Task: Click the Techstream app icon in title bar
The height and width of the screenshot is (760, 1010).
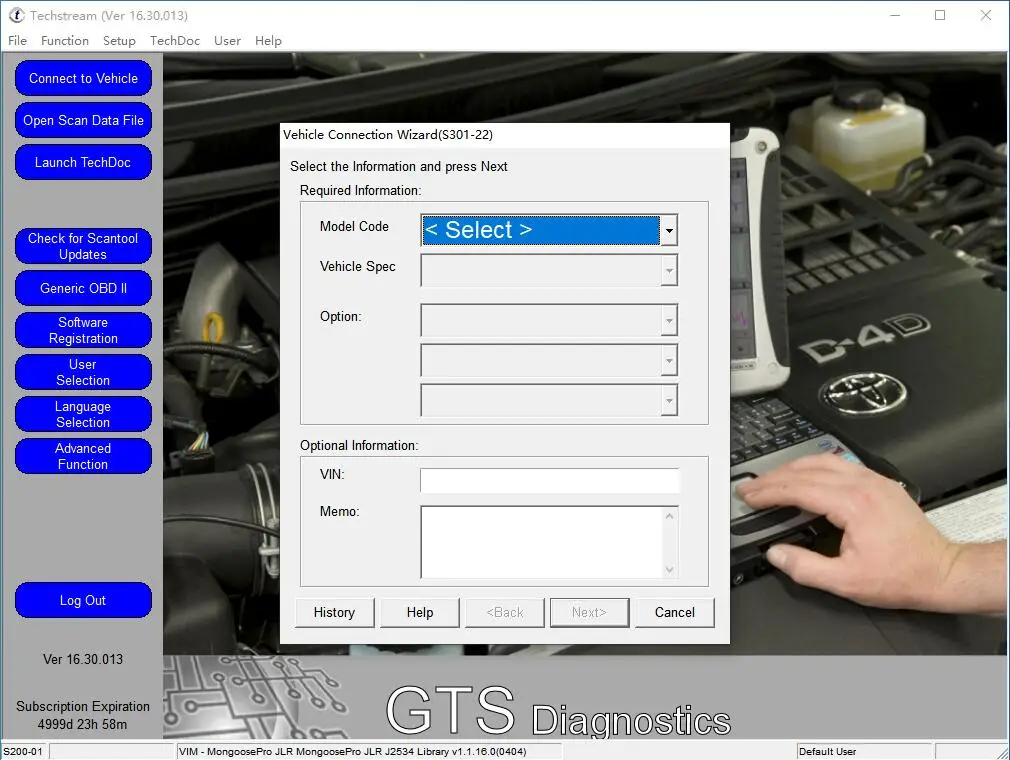Action: (17, 15)
